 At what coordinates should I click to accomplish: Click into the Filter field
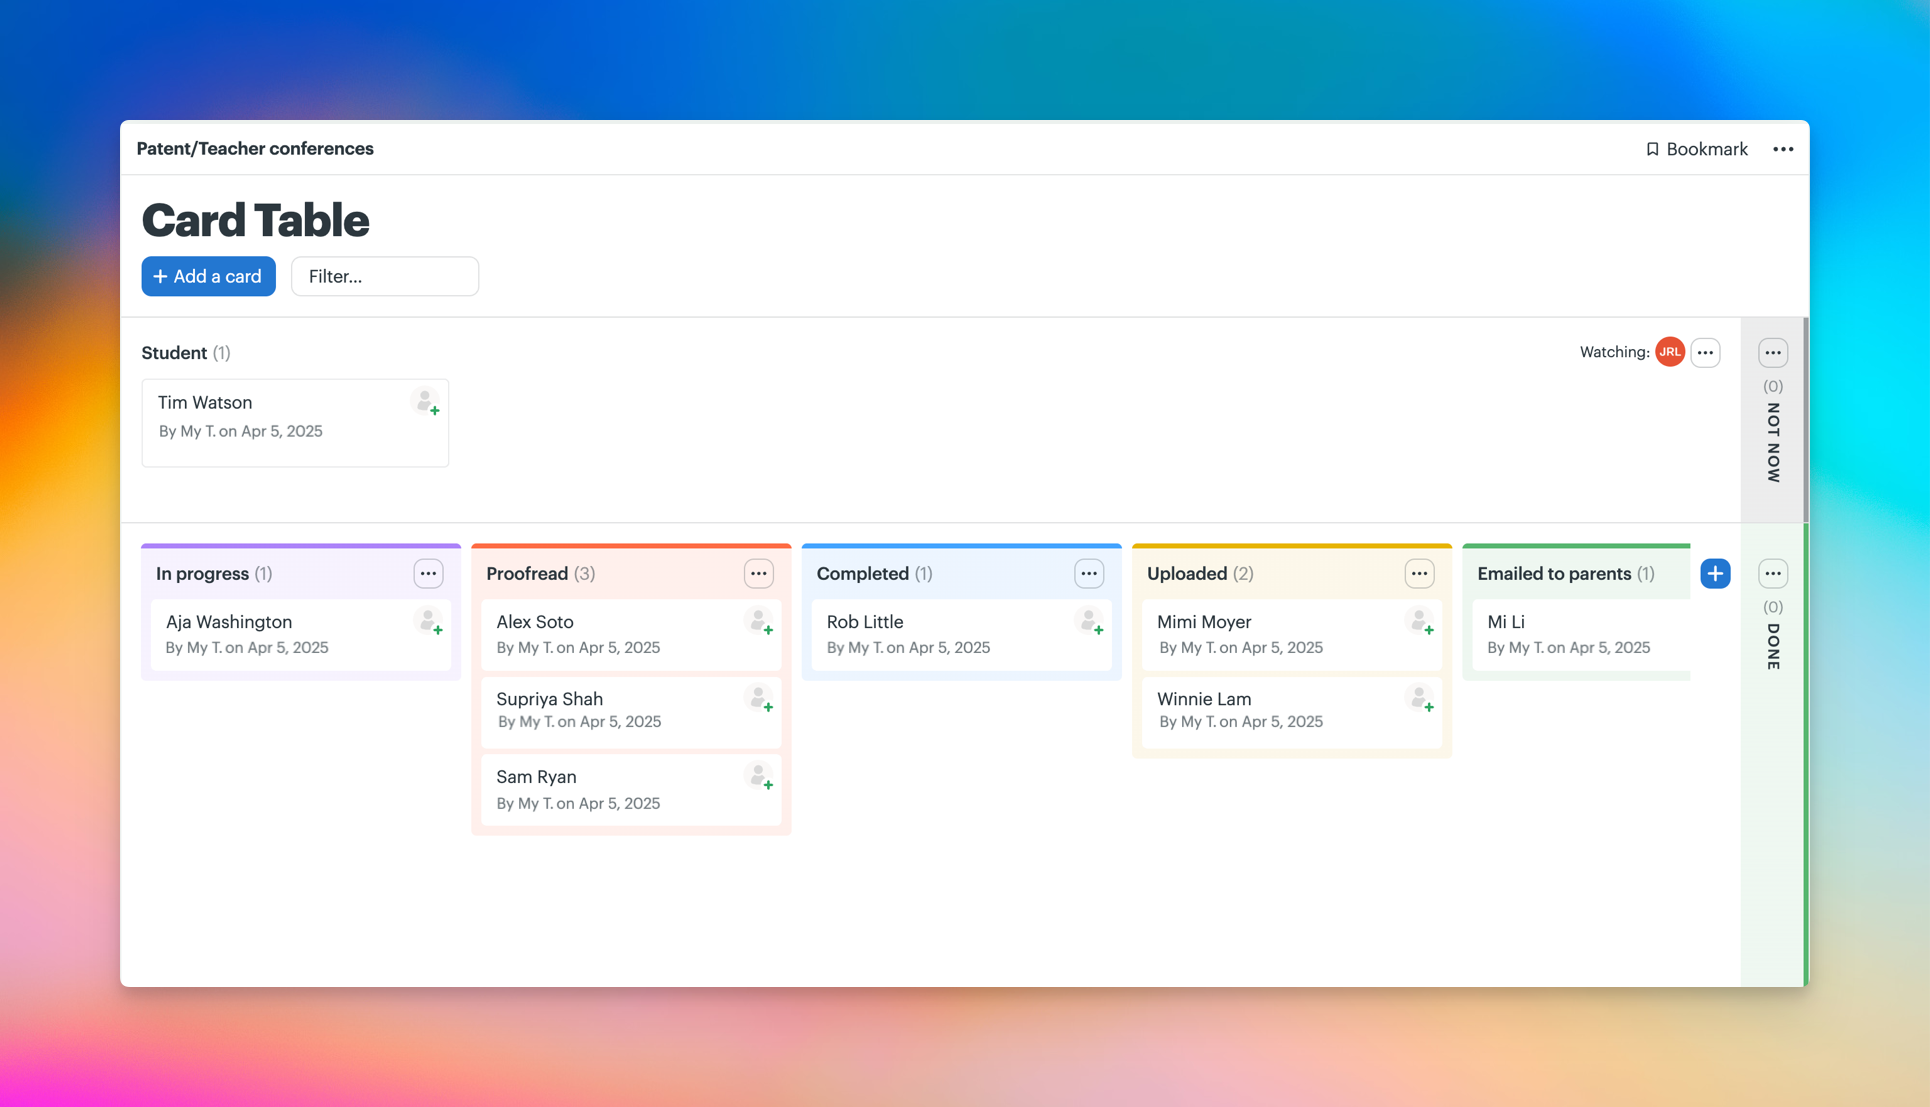pyautogui.click(x=385, y=276)
